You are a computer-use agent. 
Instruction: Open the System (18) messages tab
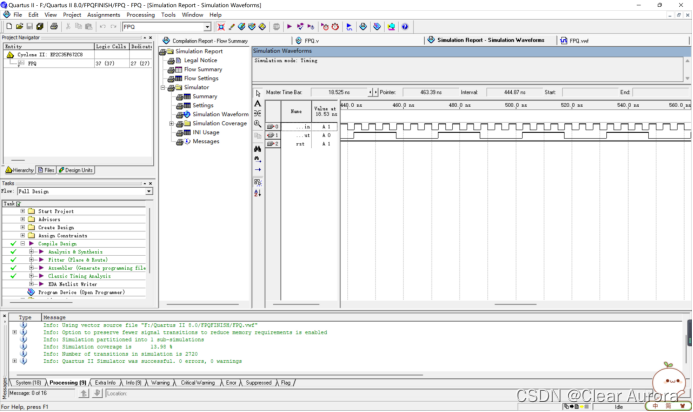click(x=28, y=383)
